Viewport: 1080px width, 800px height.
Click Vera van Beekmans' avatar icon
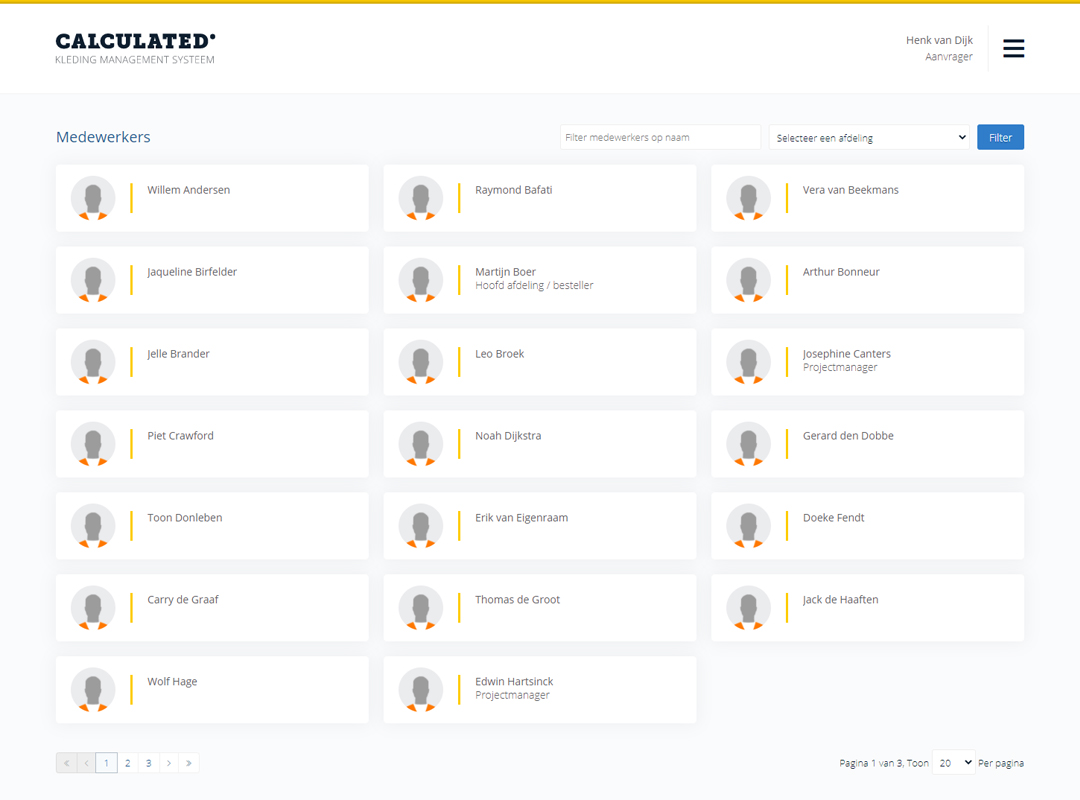pyautogui.click(x=748, y=198)
